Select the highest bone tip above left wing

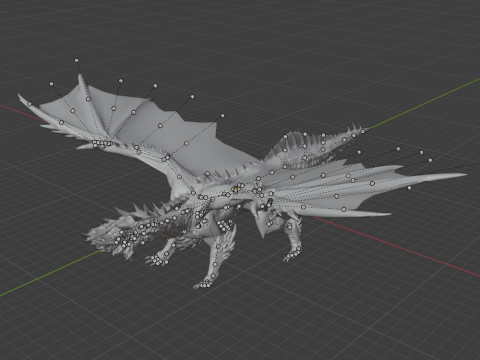(x=77, y=61)
